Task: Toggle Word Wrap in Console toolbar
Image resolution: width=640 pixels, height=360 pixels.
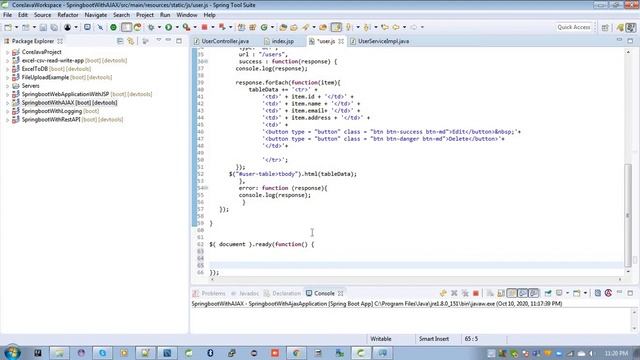Action: (511, 293)
